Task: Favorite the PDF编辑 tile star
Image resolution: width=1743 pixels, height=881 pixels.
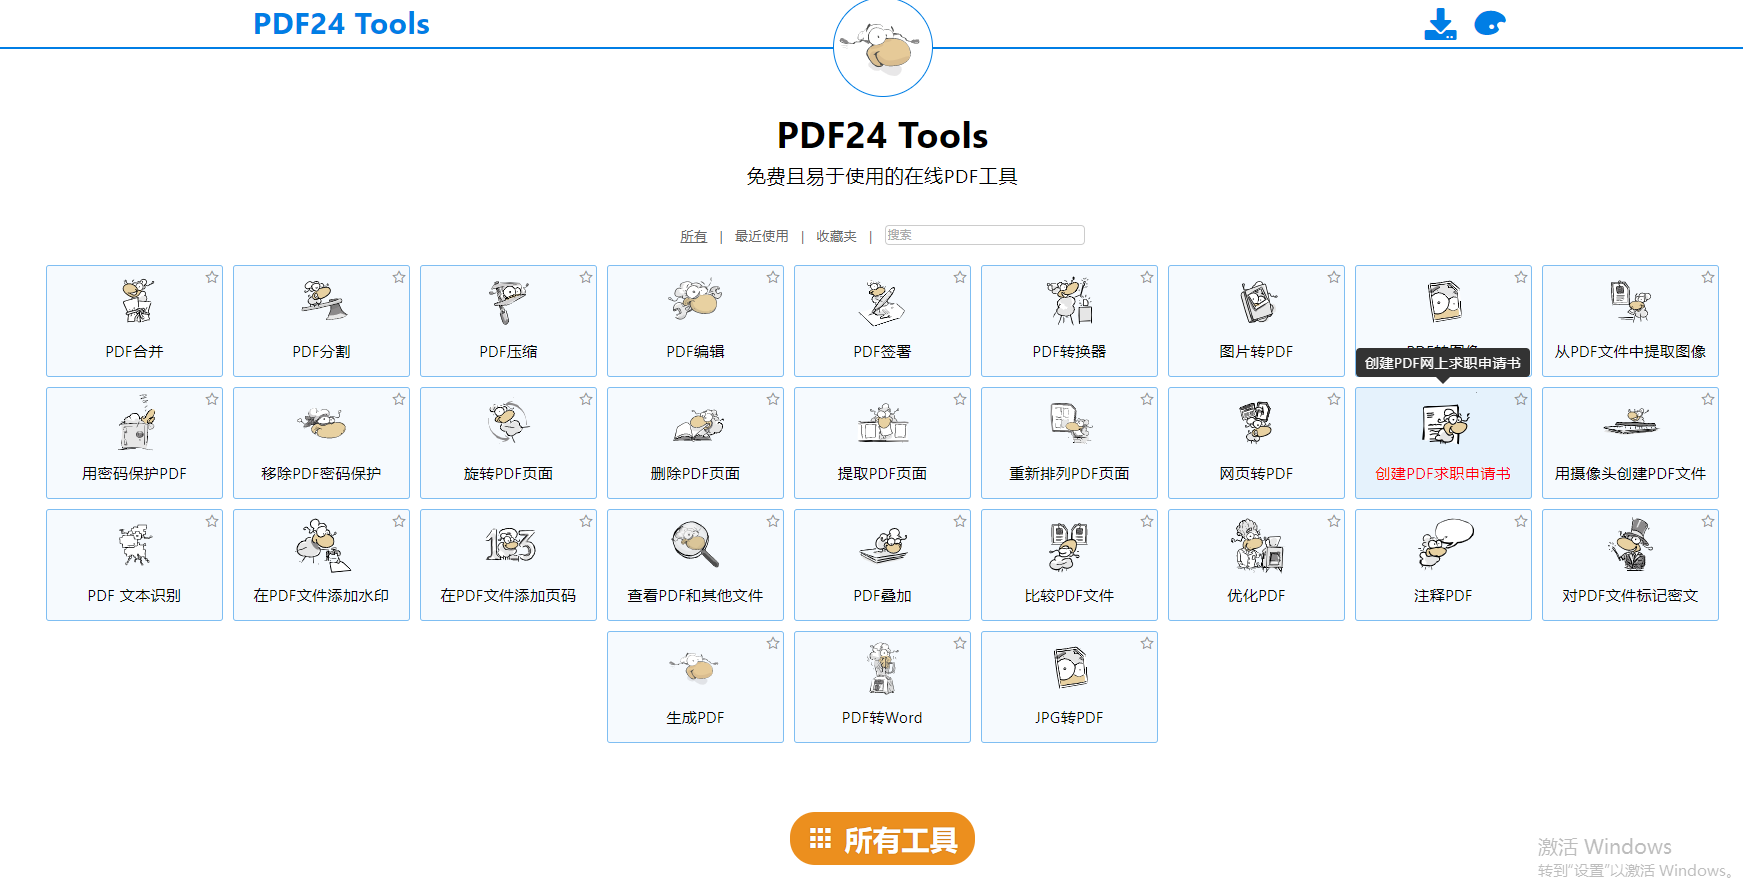Action: pos(773,277)
